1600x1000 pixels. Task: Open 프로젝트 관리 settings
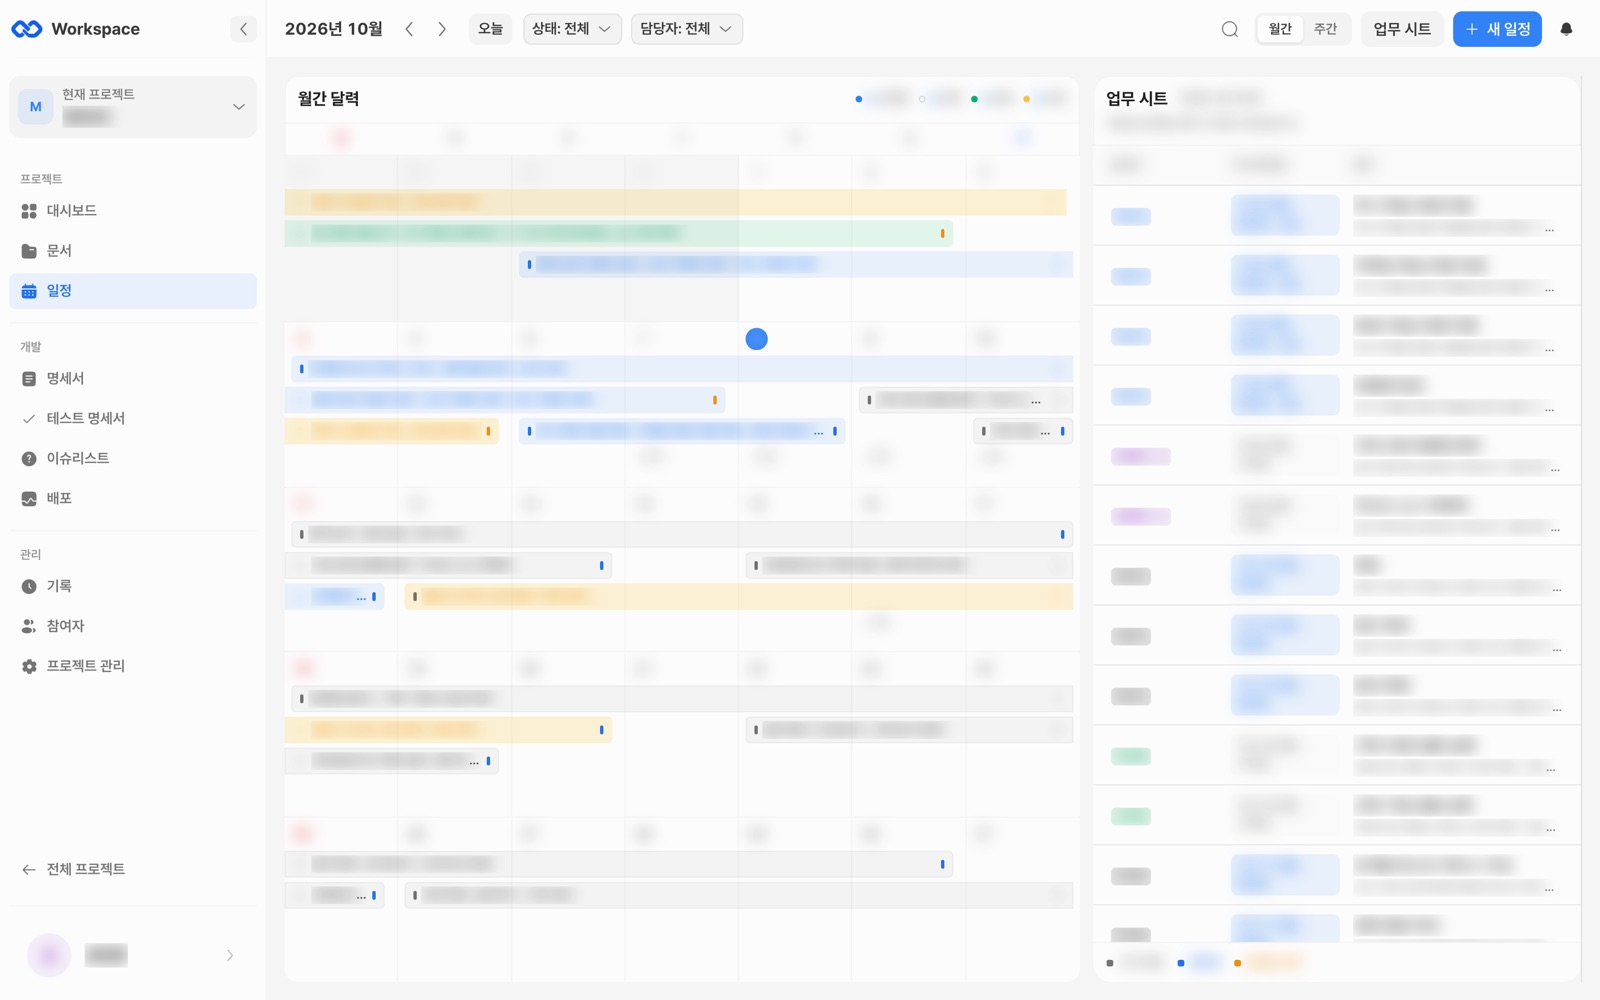(132, 667)
